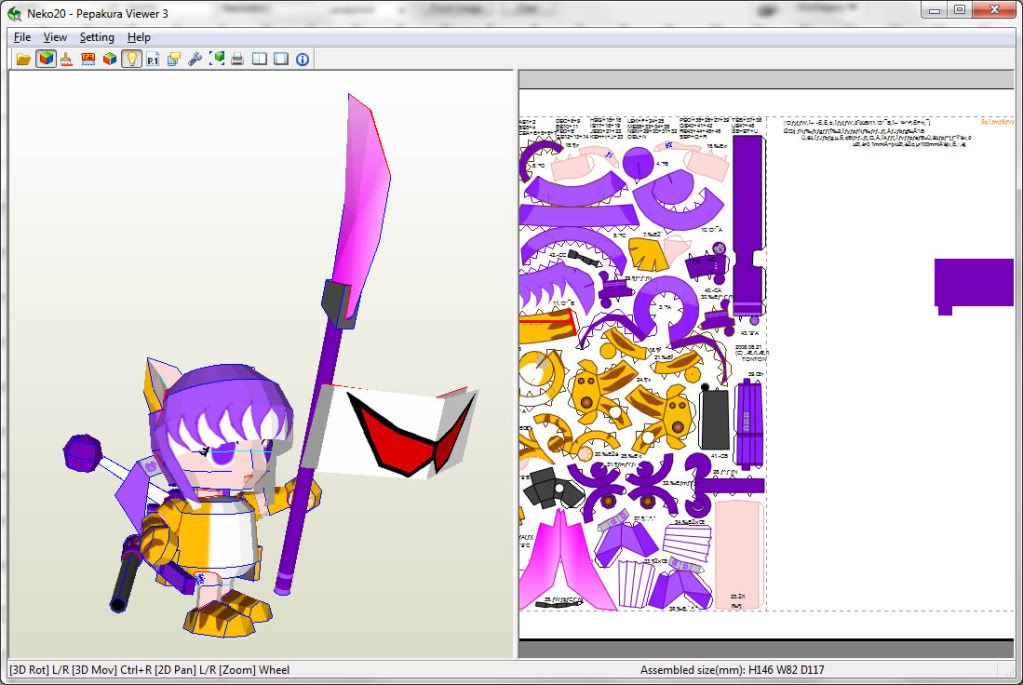Click the P.1 page icon
The height and width of the screenshot is (685, 1023).
[153, 59]
